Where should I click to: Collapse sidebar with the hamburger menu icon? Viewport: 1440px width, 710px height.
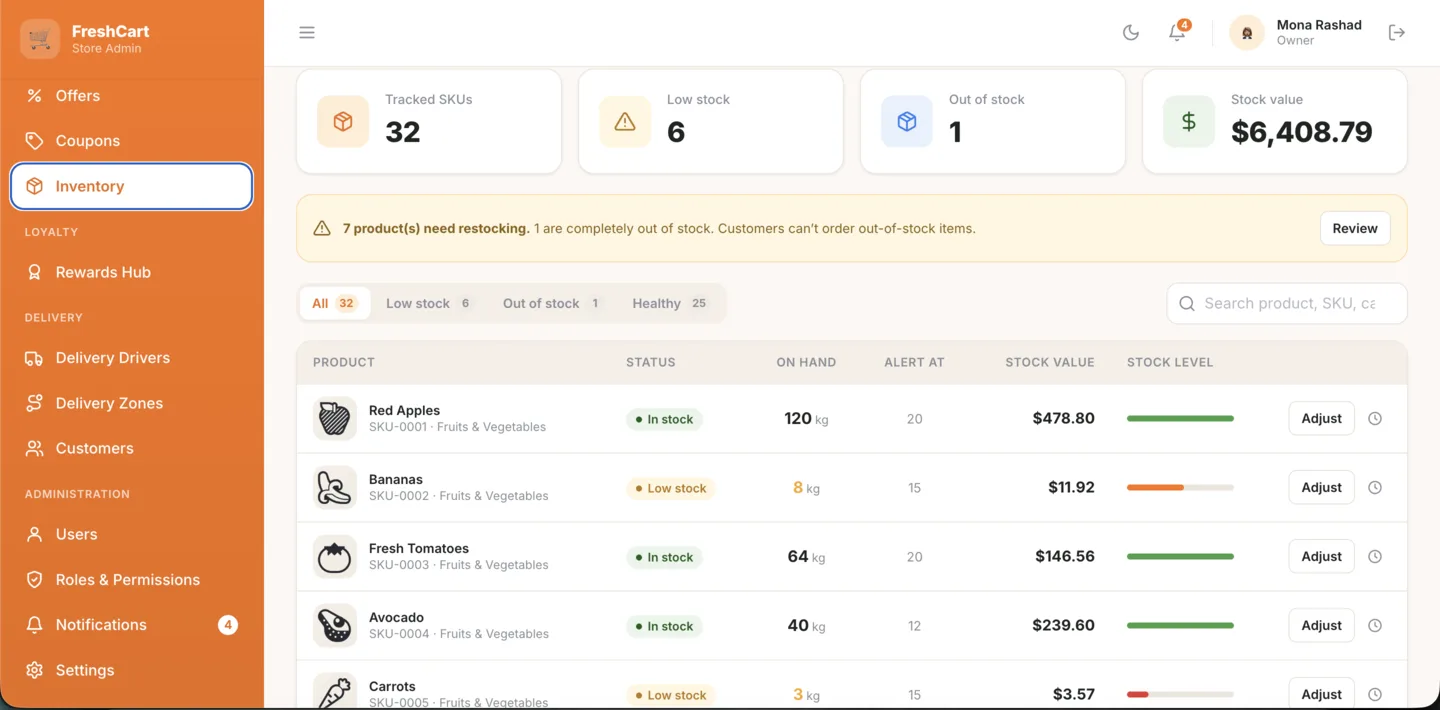(307, 32)
